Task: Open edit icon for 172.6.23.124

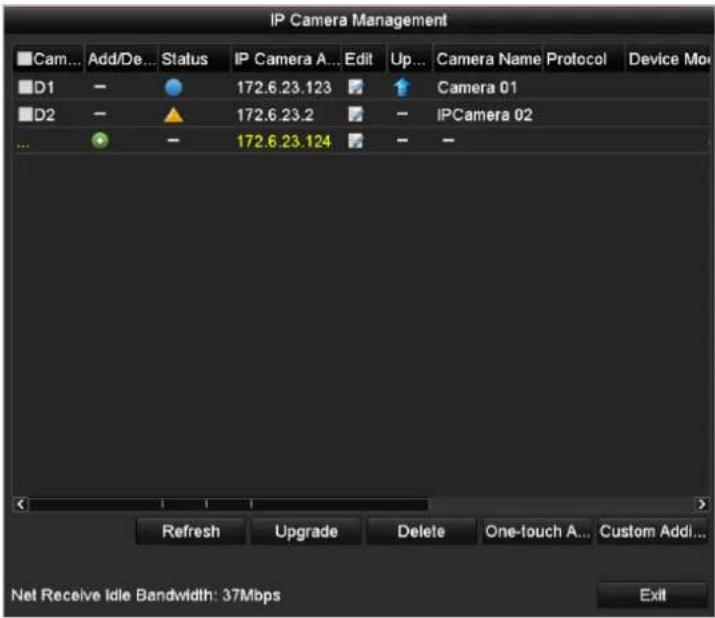Action: tap(356, 141)
